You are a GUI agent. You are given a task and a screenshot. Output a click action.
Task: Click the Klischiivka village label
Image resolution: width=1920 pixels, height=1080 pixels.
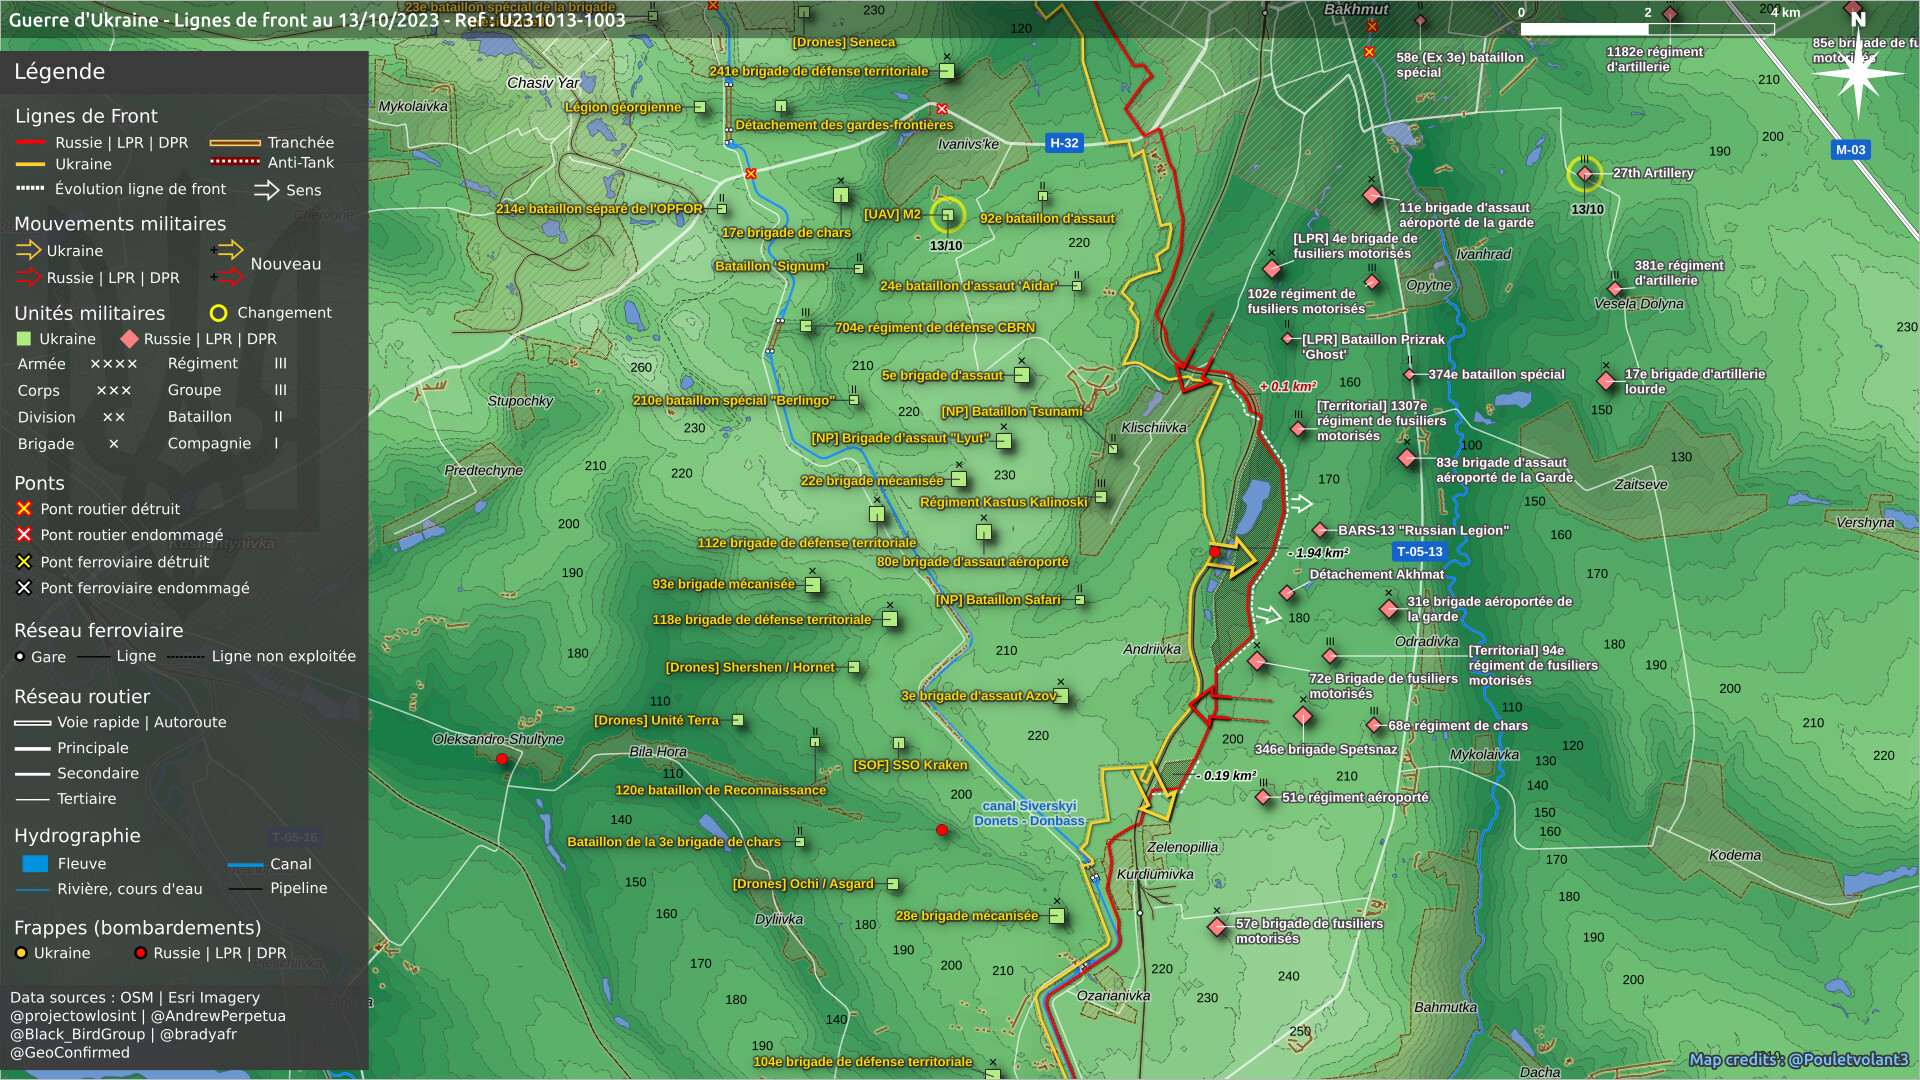point(1153,427)
